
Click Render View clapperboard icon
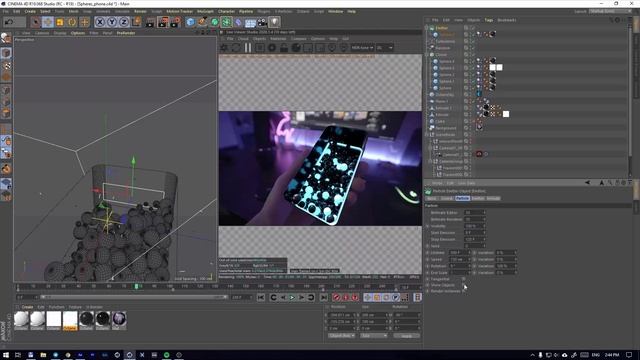click(x=150, y=22)
